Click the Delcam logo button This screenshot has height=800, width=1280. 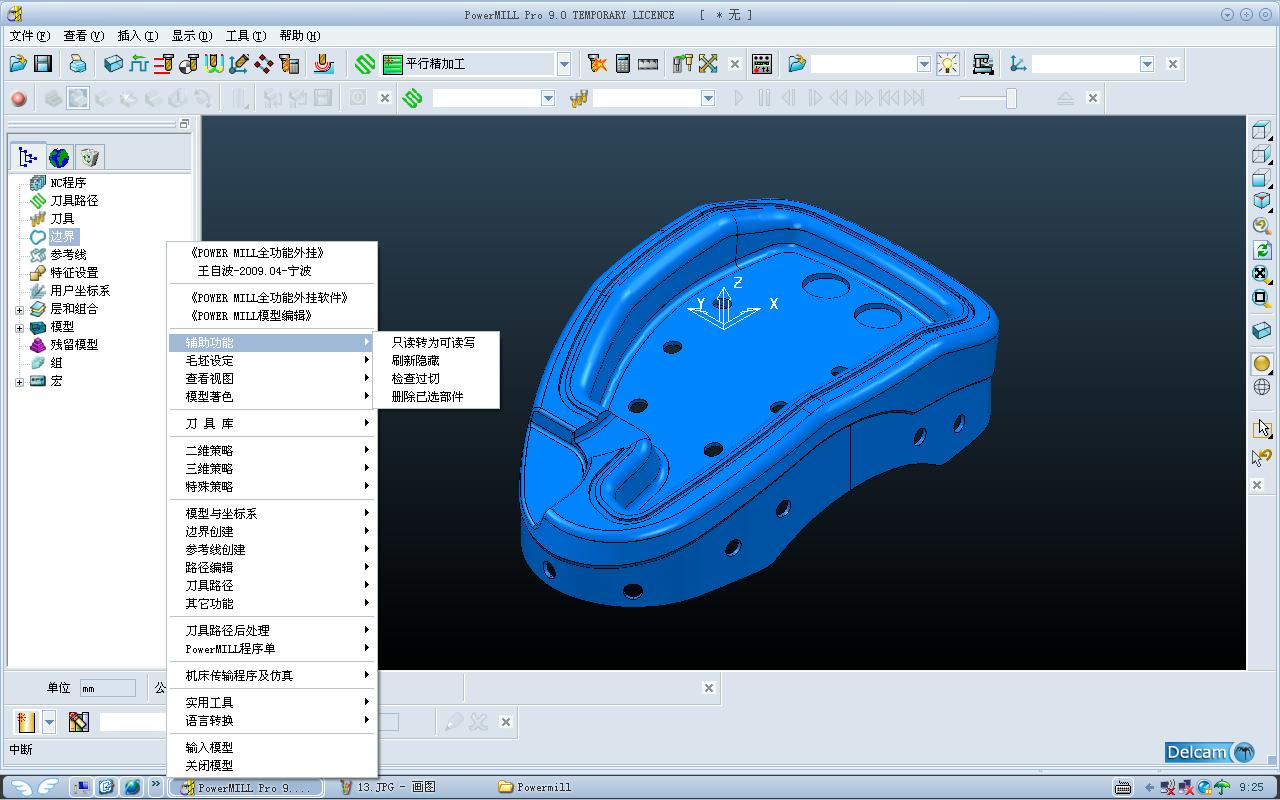[x=1211, y=752]
